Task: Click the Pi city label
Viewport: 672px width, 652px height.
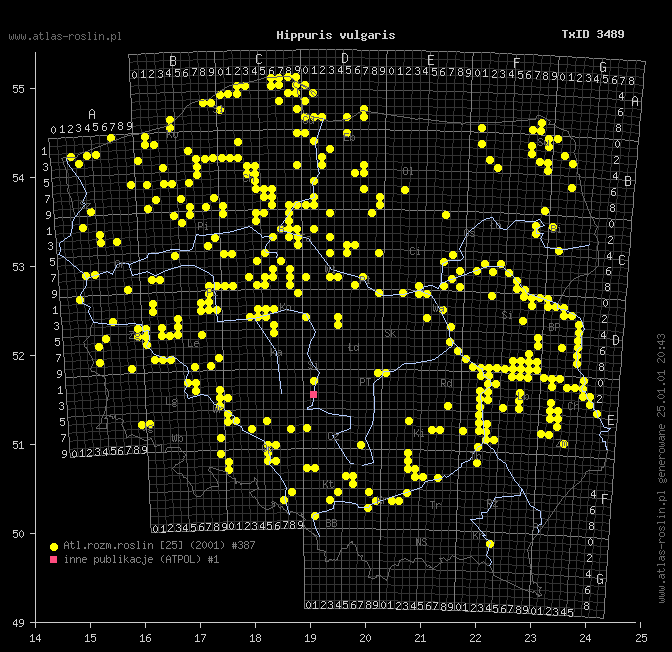Action: [x=203, y=226]
